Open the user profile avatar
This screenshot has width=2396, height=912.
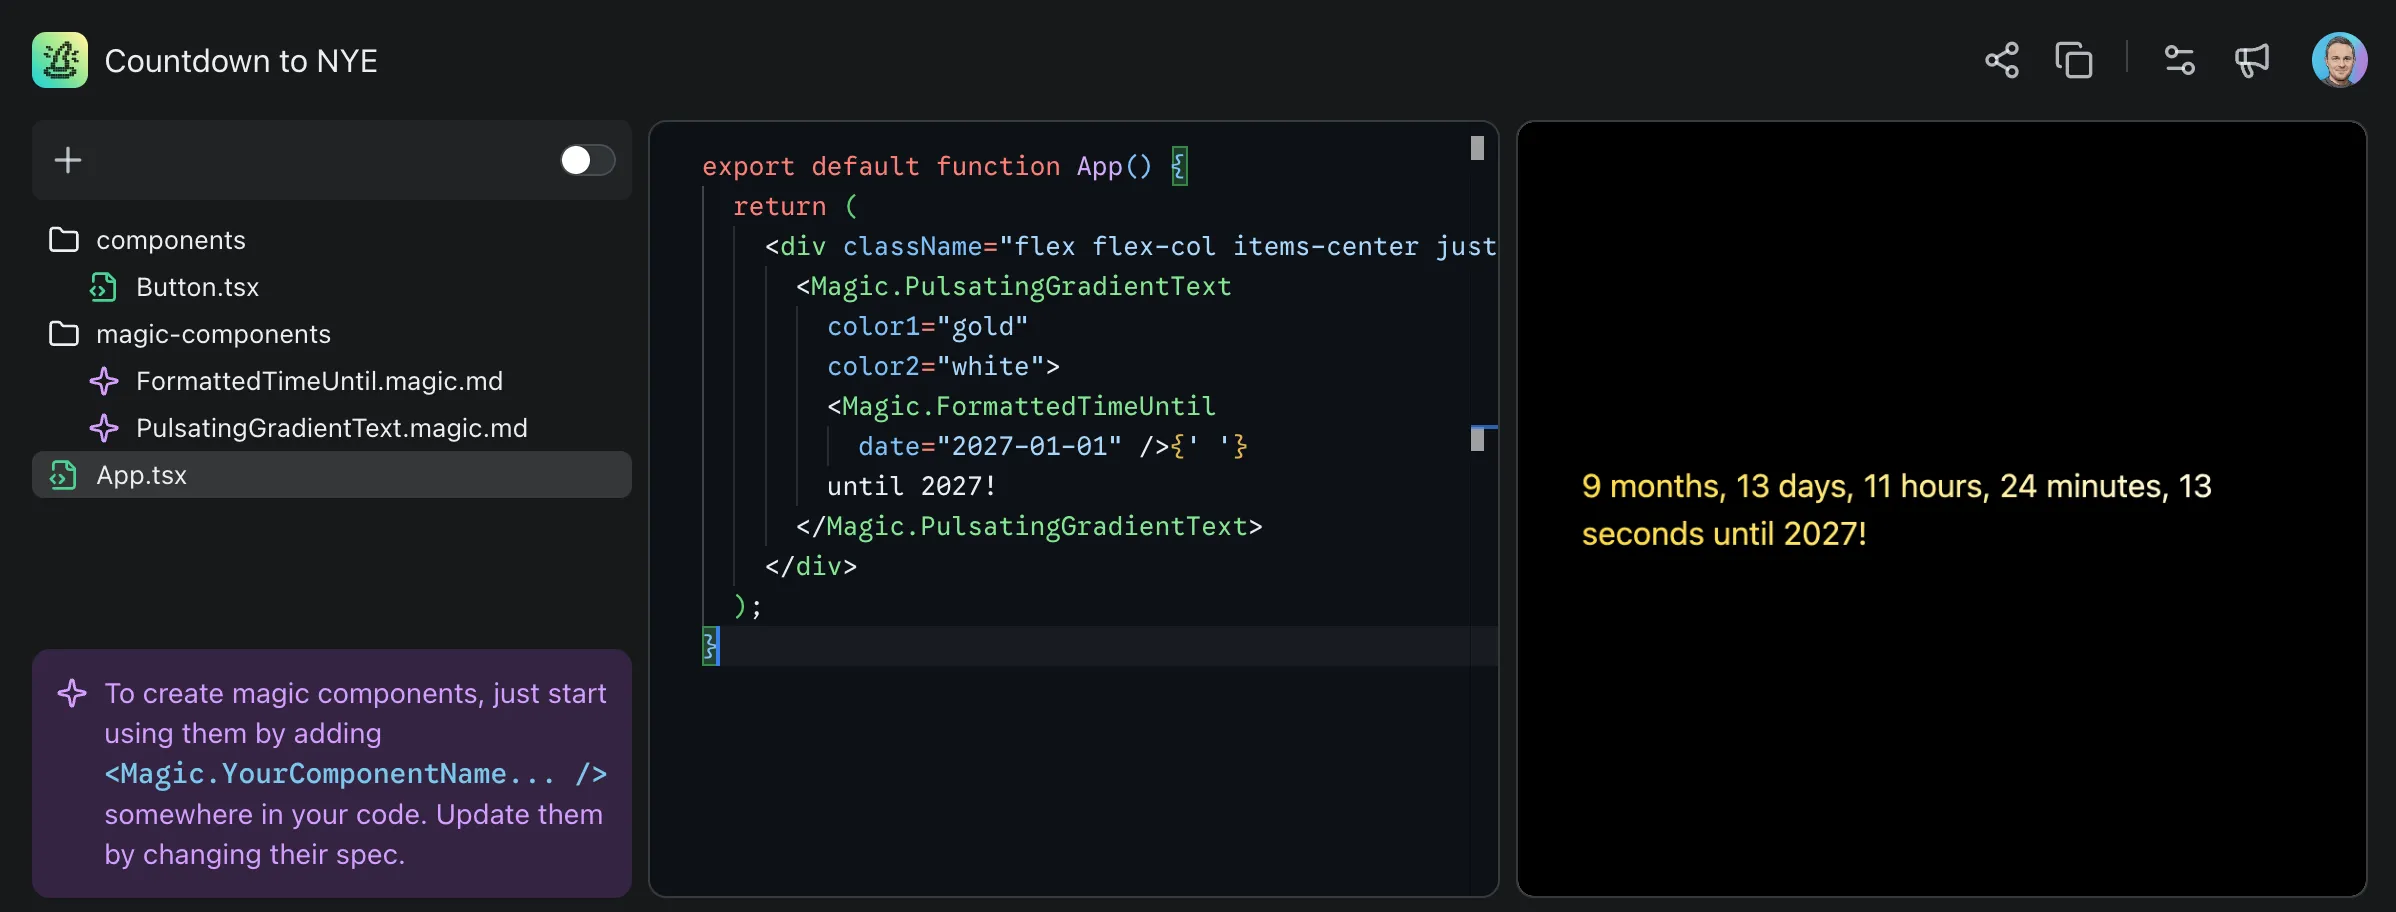point(2338,61)
